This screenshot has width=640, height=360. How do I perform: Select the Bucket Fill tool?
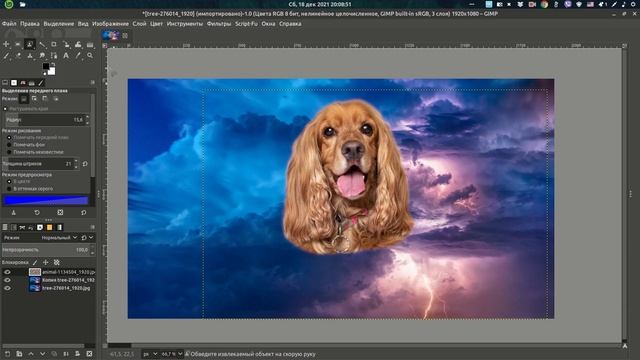click(90, 44)
